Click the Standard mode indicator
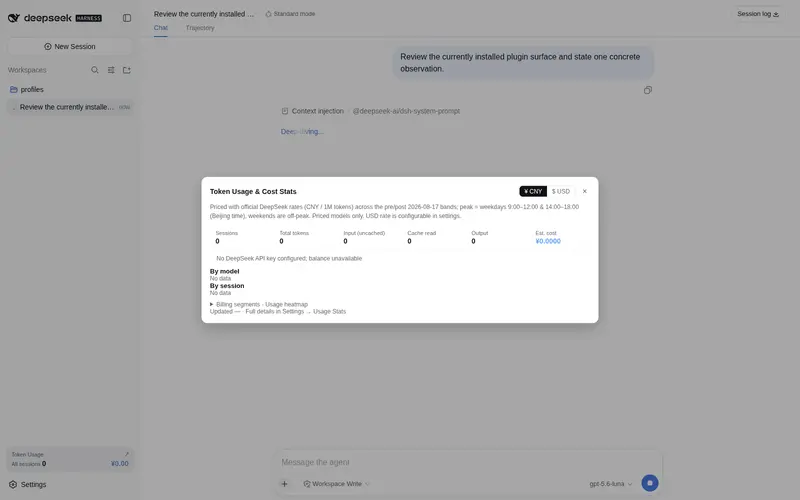The image size is (800, 500). pos(290,14)
